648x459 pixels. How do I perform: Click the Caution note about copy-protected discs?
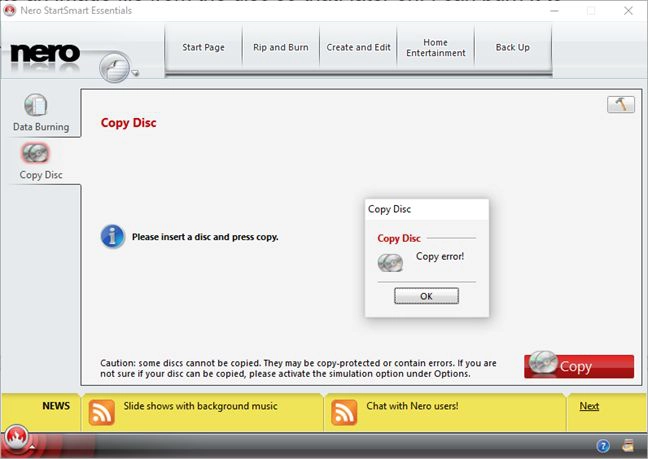click(298, 369)
